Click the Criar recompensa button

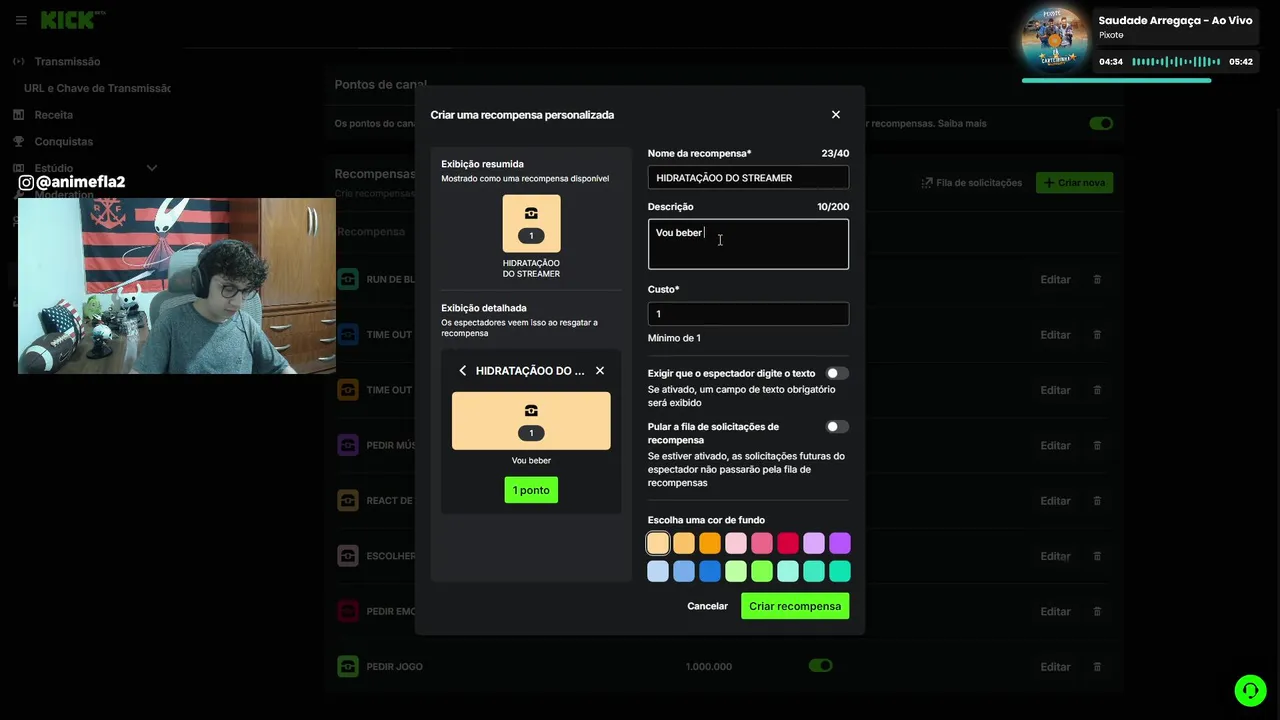795,606
